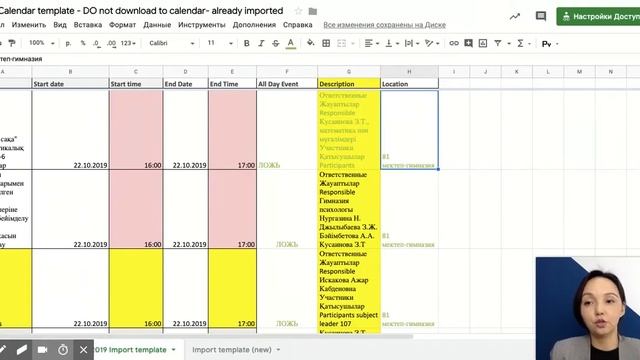Viewport: 640px width, 360px height.
Task: Open the vertical align dropdown
Action: click(392, 43)
